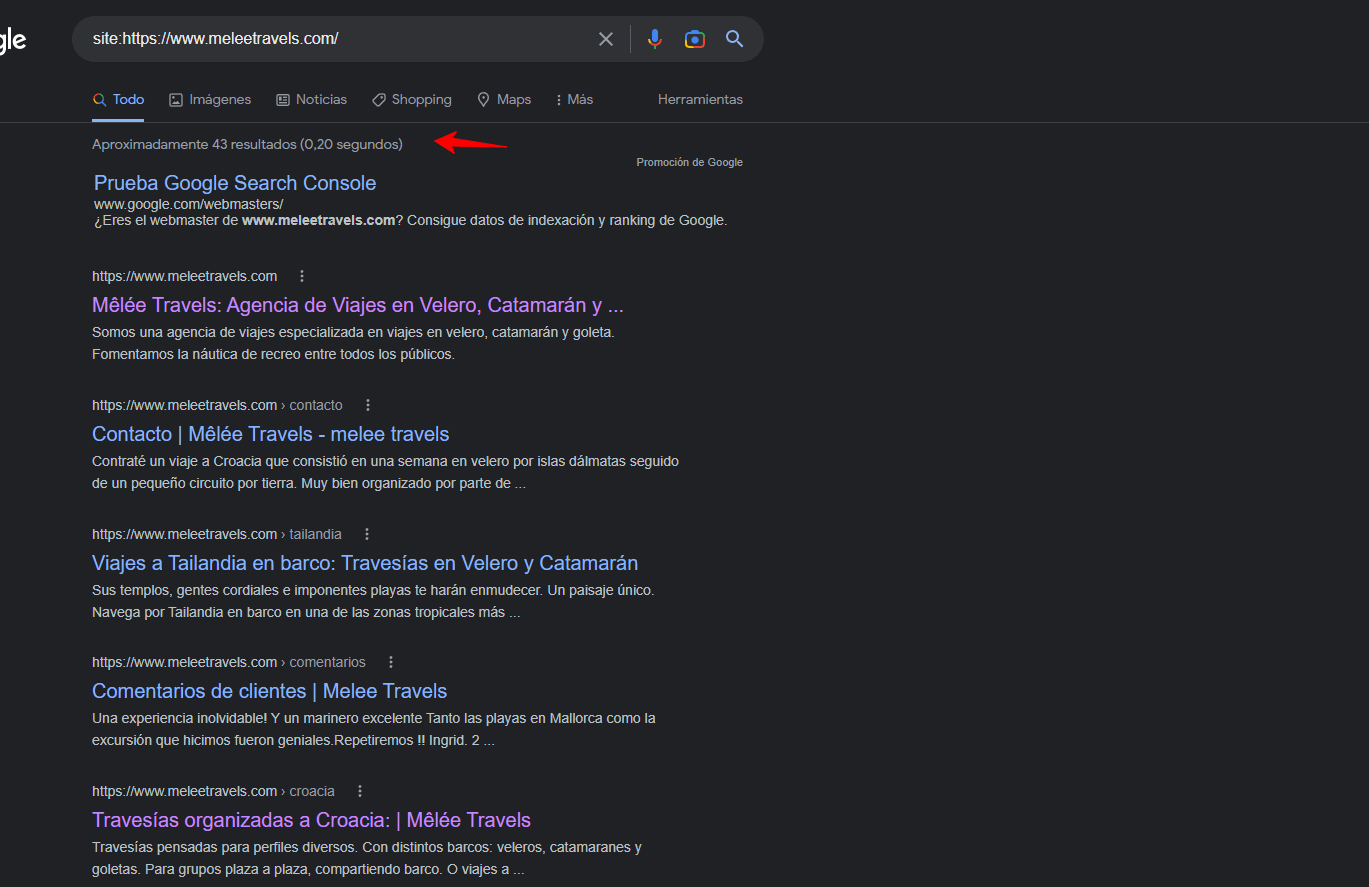Open Mêlée Travels: Agencia de Viajes result

[x=358, y=305]
